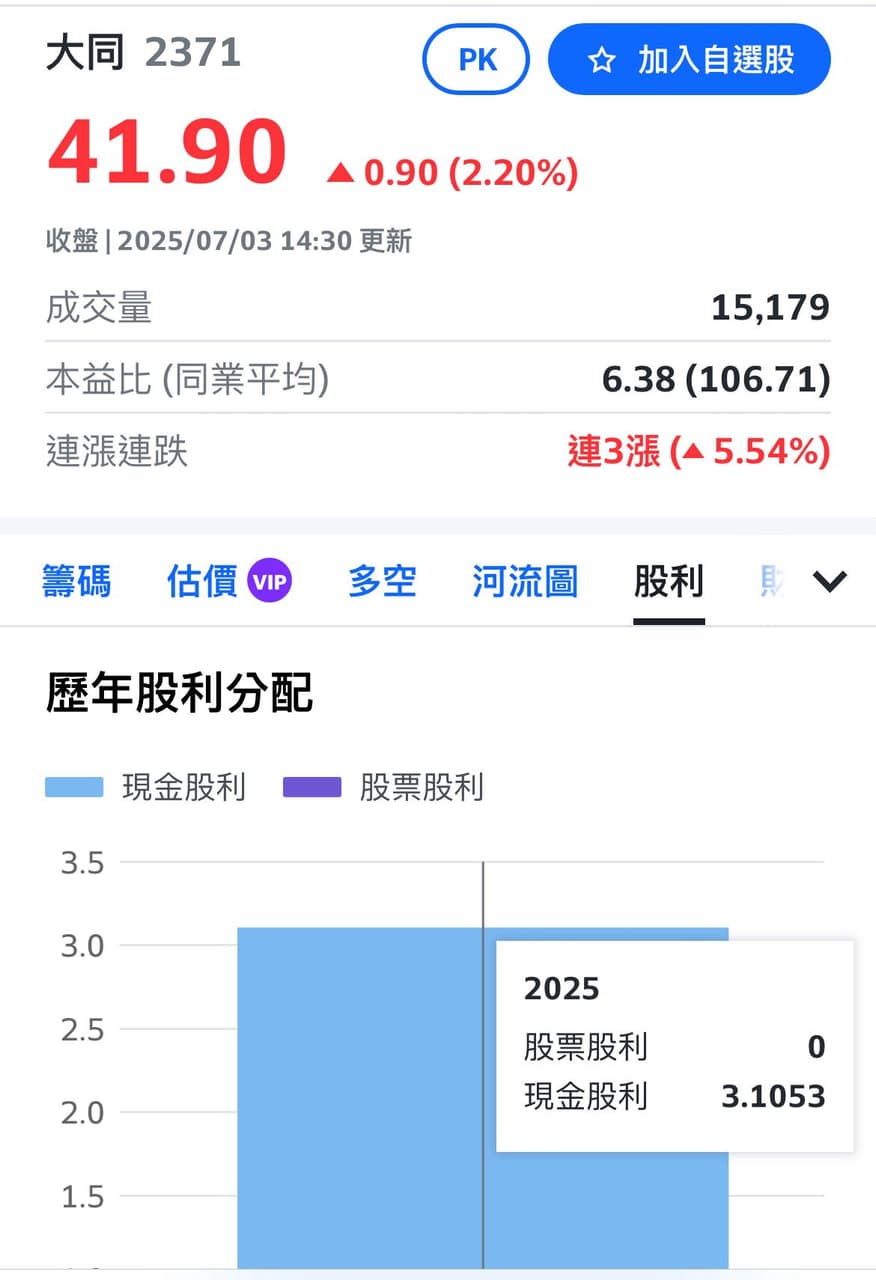Tap the 連漲連跌 label
The width and height of the screenshot is (876, 1280).
tap(117, 452)
